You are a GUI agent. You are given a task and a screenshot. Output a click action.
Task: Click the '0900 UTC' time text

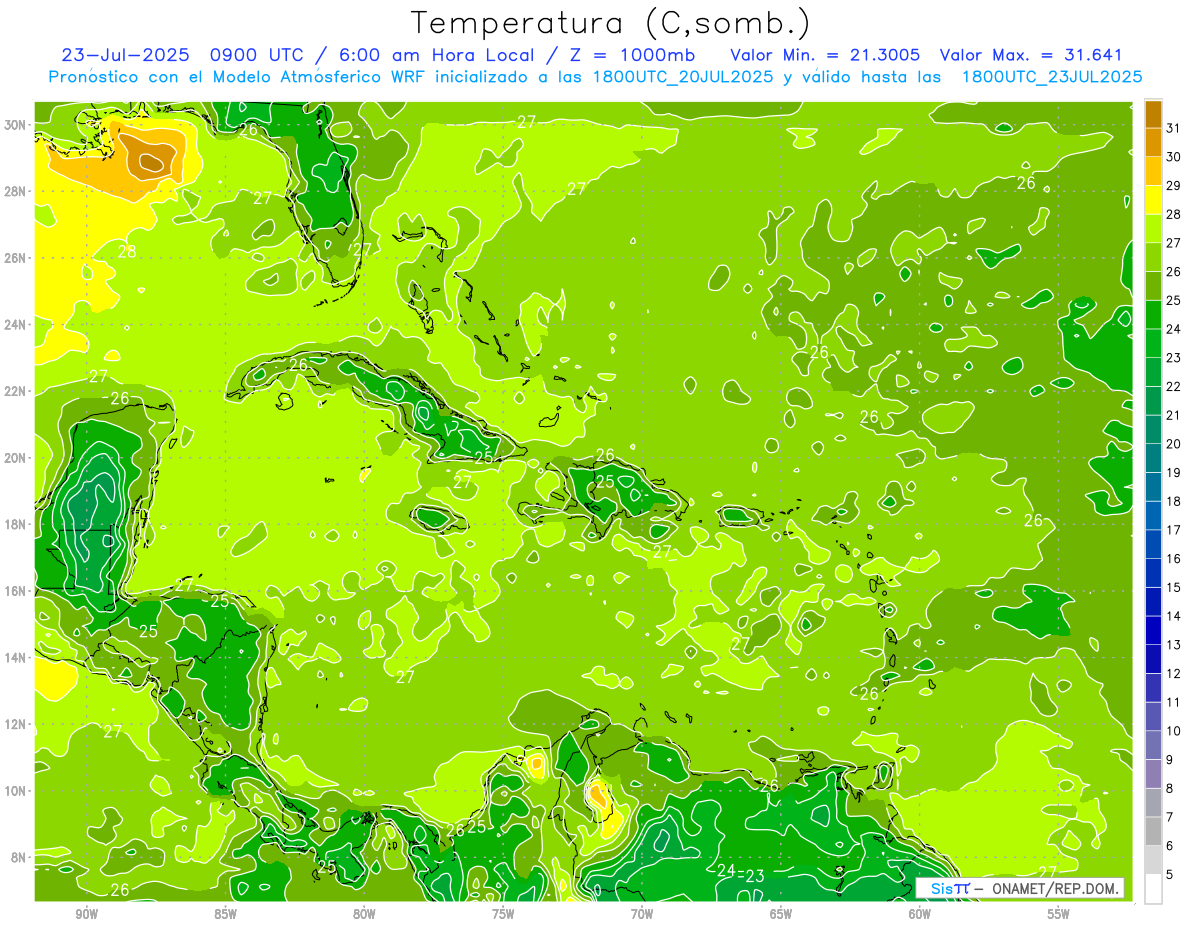[256, 55]
